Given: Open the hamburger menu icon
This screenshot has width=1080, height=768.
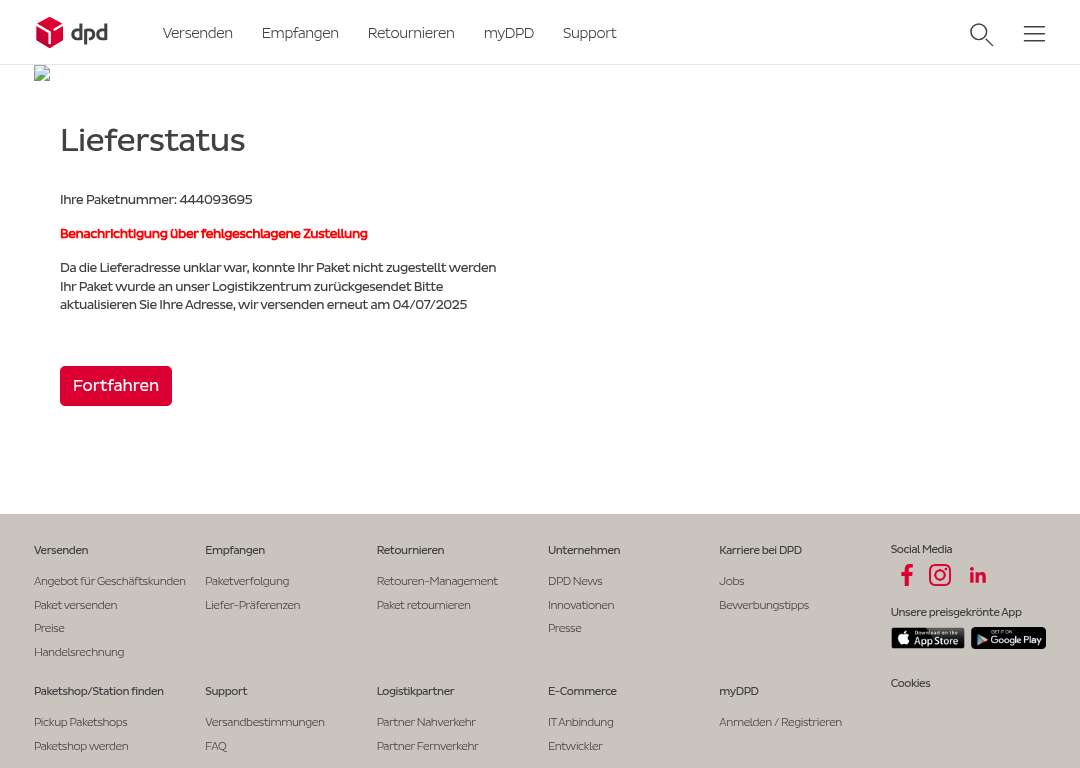Looking at the screenshot, I should [x=1034, y=34].
